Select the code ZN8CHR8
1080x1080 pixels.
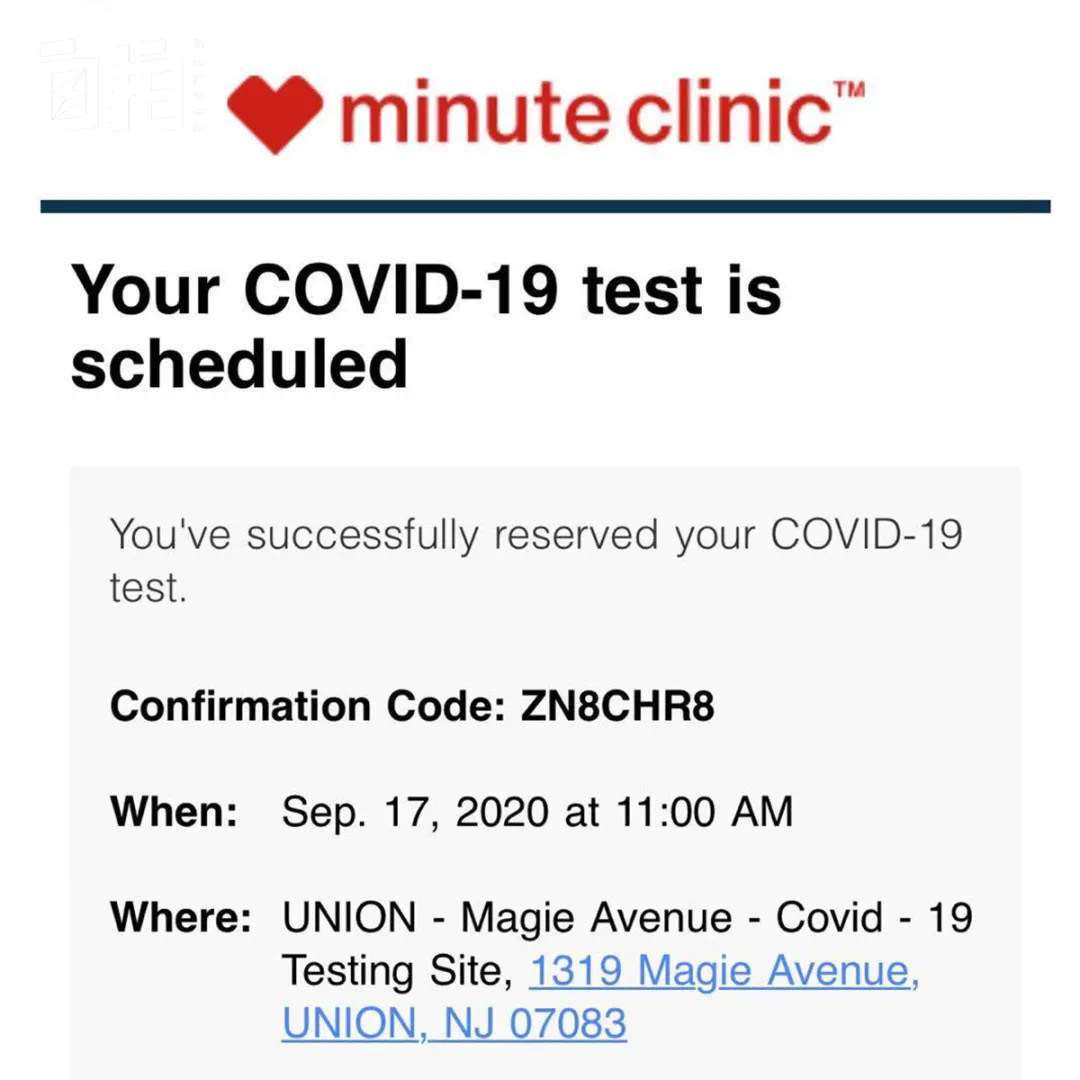coord(617,706)
